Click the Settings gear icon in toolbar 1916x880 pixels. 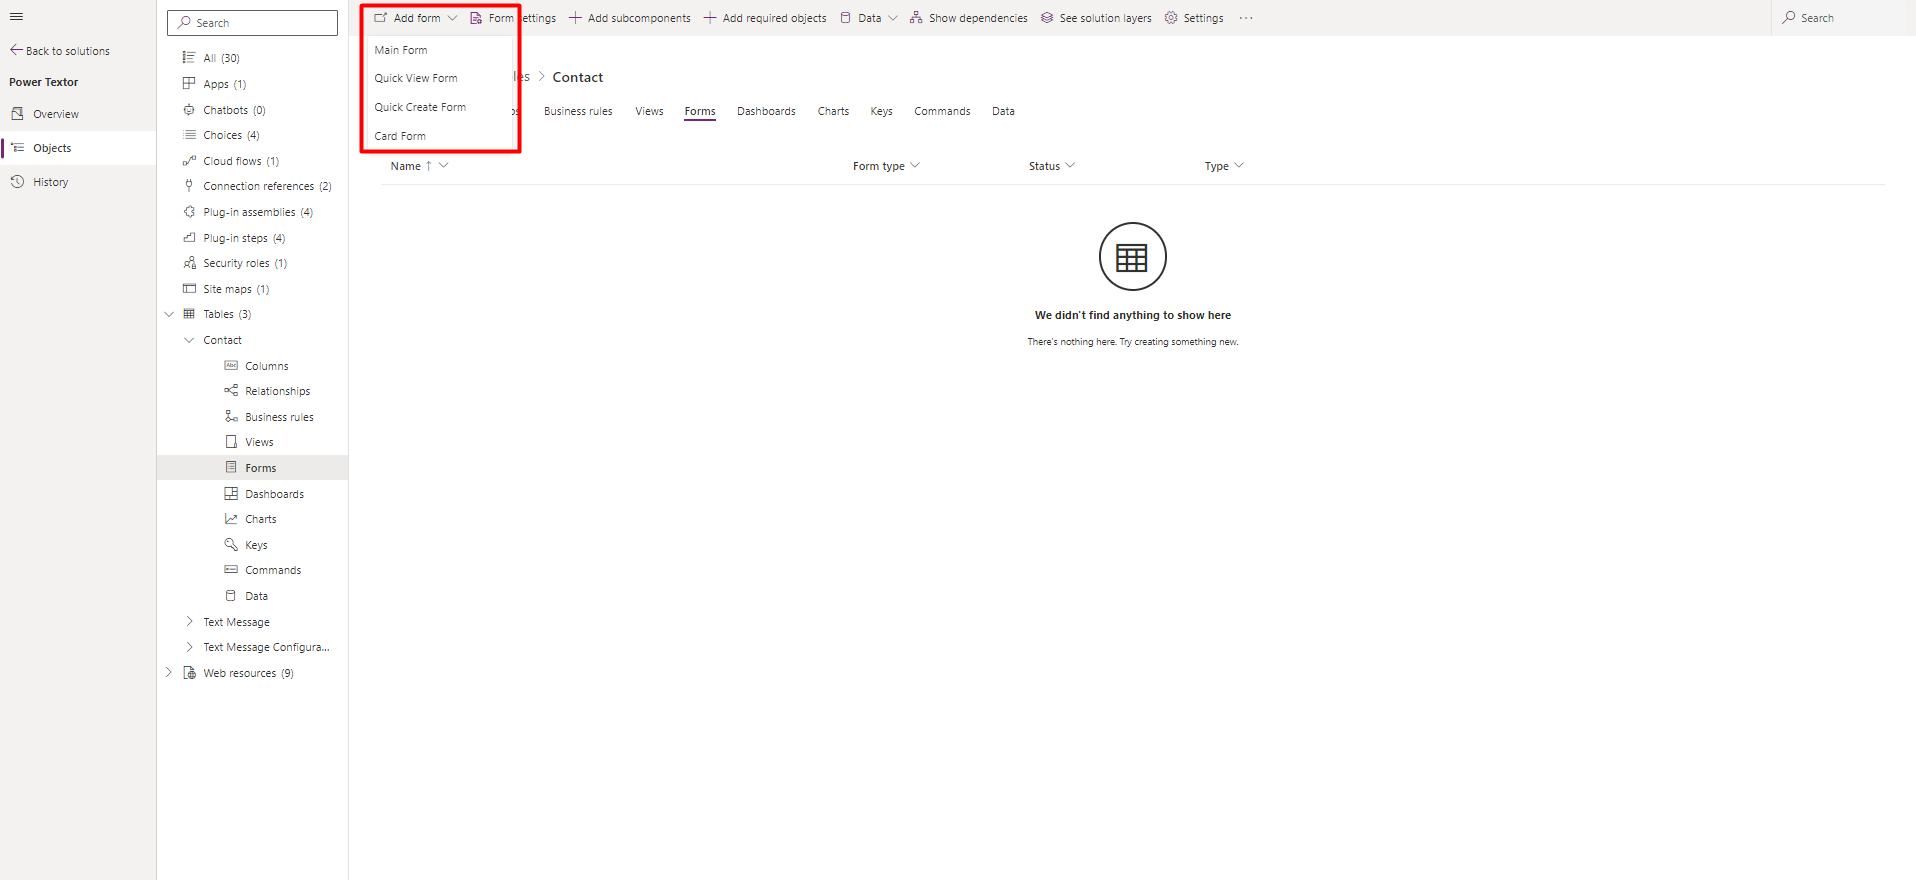[1171, 18]
